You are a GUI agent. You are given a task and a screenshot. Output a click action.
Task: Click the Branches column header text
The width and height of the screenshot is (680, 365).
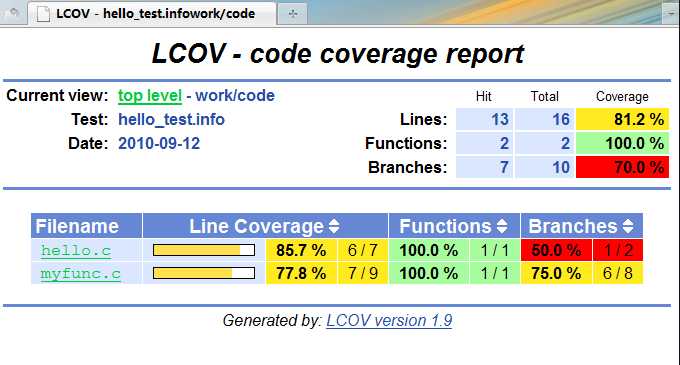pos(572,226)
